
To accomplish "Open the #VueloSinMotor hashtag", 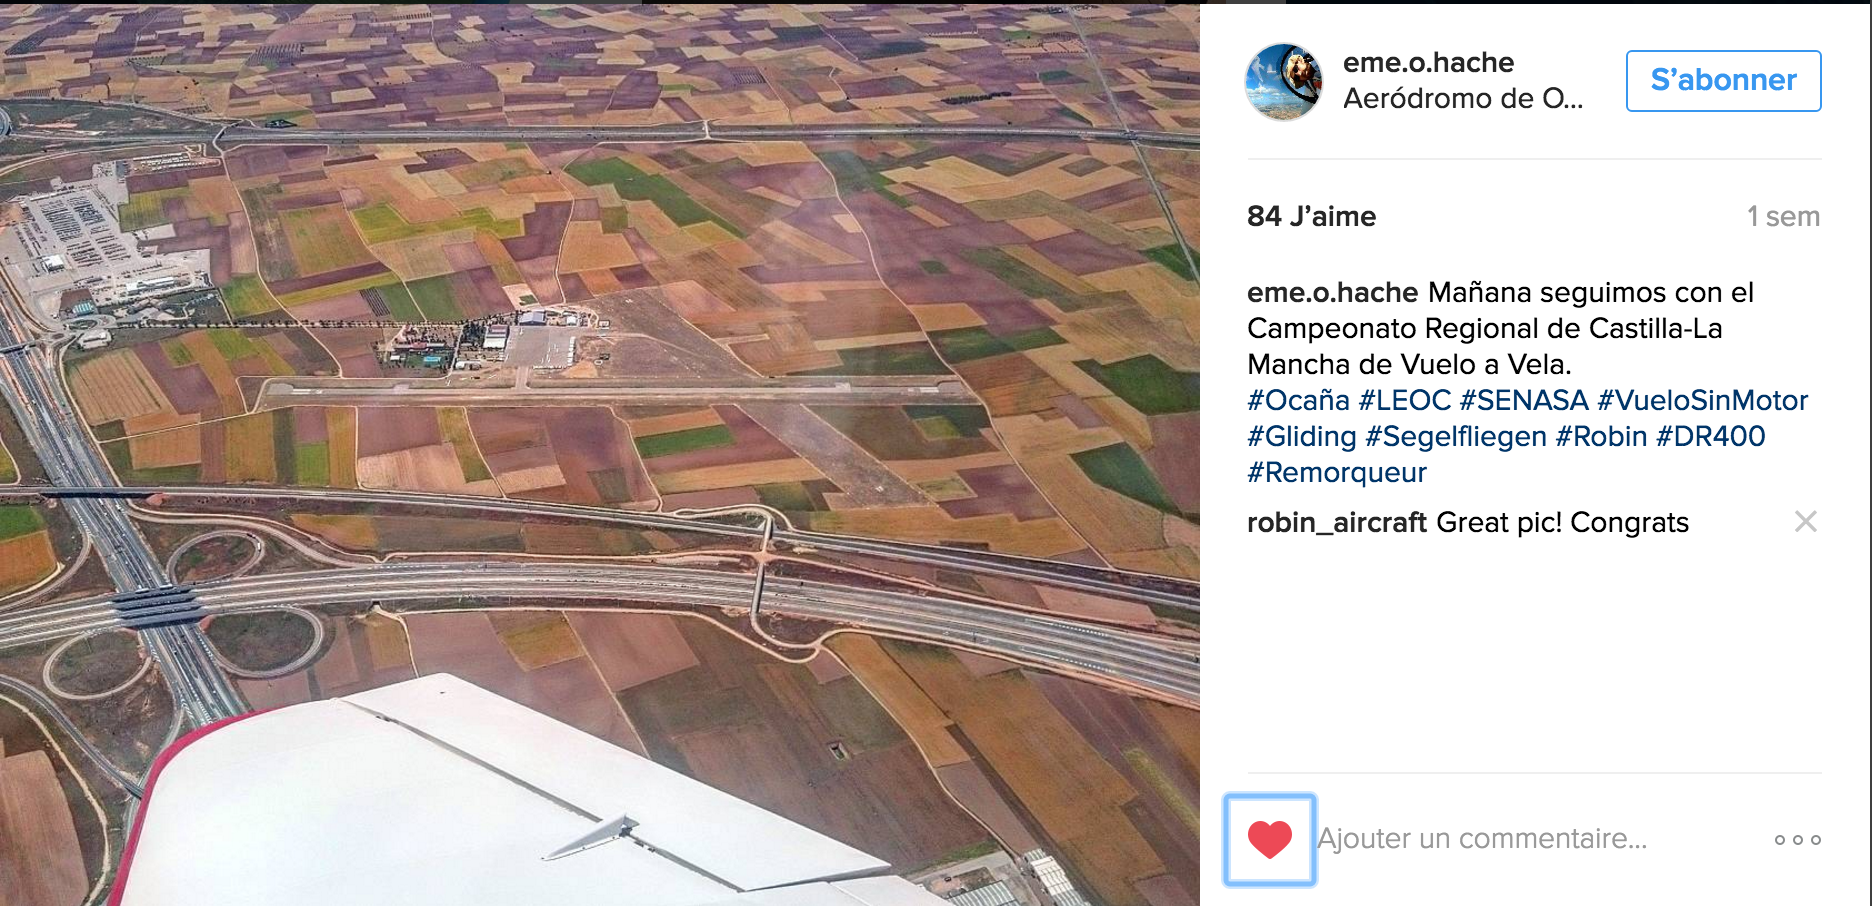I will (x=1702, y=400).
